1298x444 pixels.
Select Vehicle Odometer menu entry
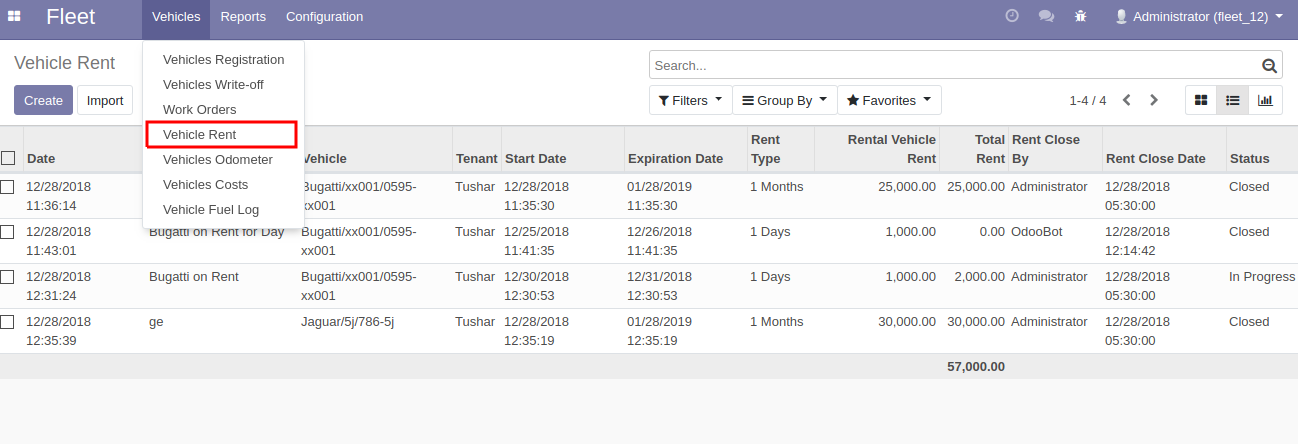click(x=218, y=159)
